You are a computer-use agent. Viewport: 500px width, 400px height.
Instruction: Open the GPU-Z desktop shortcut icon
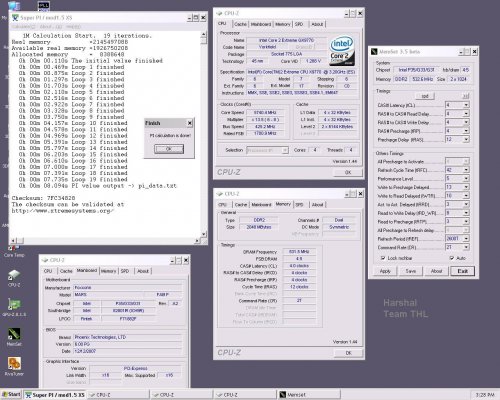(14, 305)
